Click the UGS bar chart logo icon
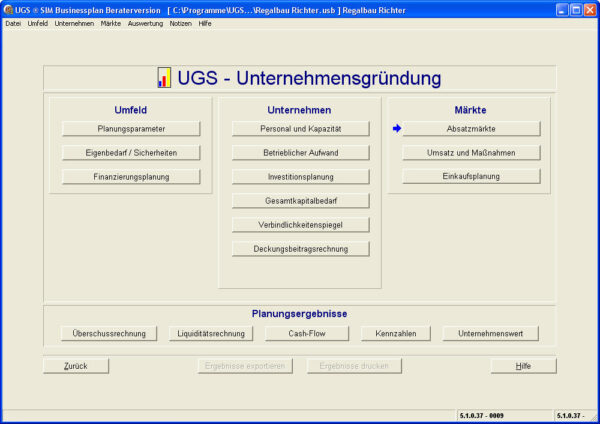 tap(164, 78)
